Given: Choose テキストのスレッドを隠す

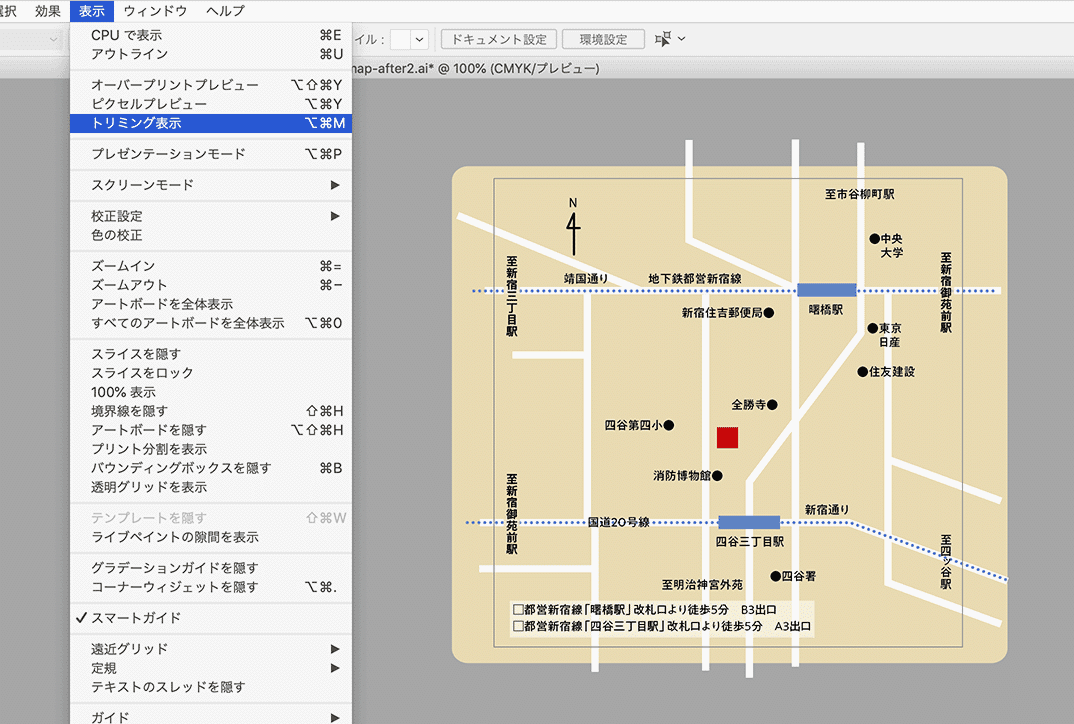Looking at the screenshot, I should [211, 688].
